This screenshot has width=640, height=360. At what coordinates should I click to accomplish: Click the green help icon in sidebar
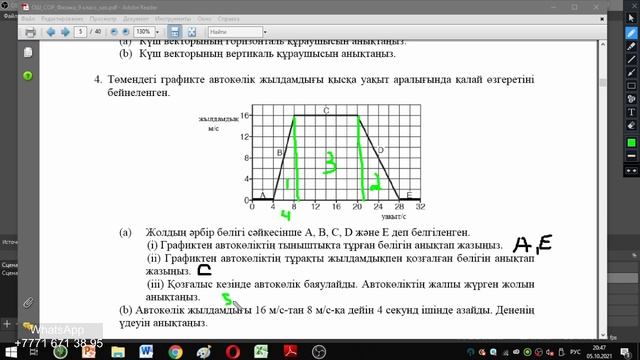pyautogui.click(x=28, y=76)
